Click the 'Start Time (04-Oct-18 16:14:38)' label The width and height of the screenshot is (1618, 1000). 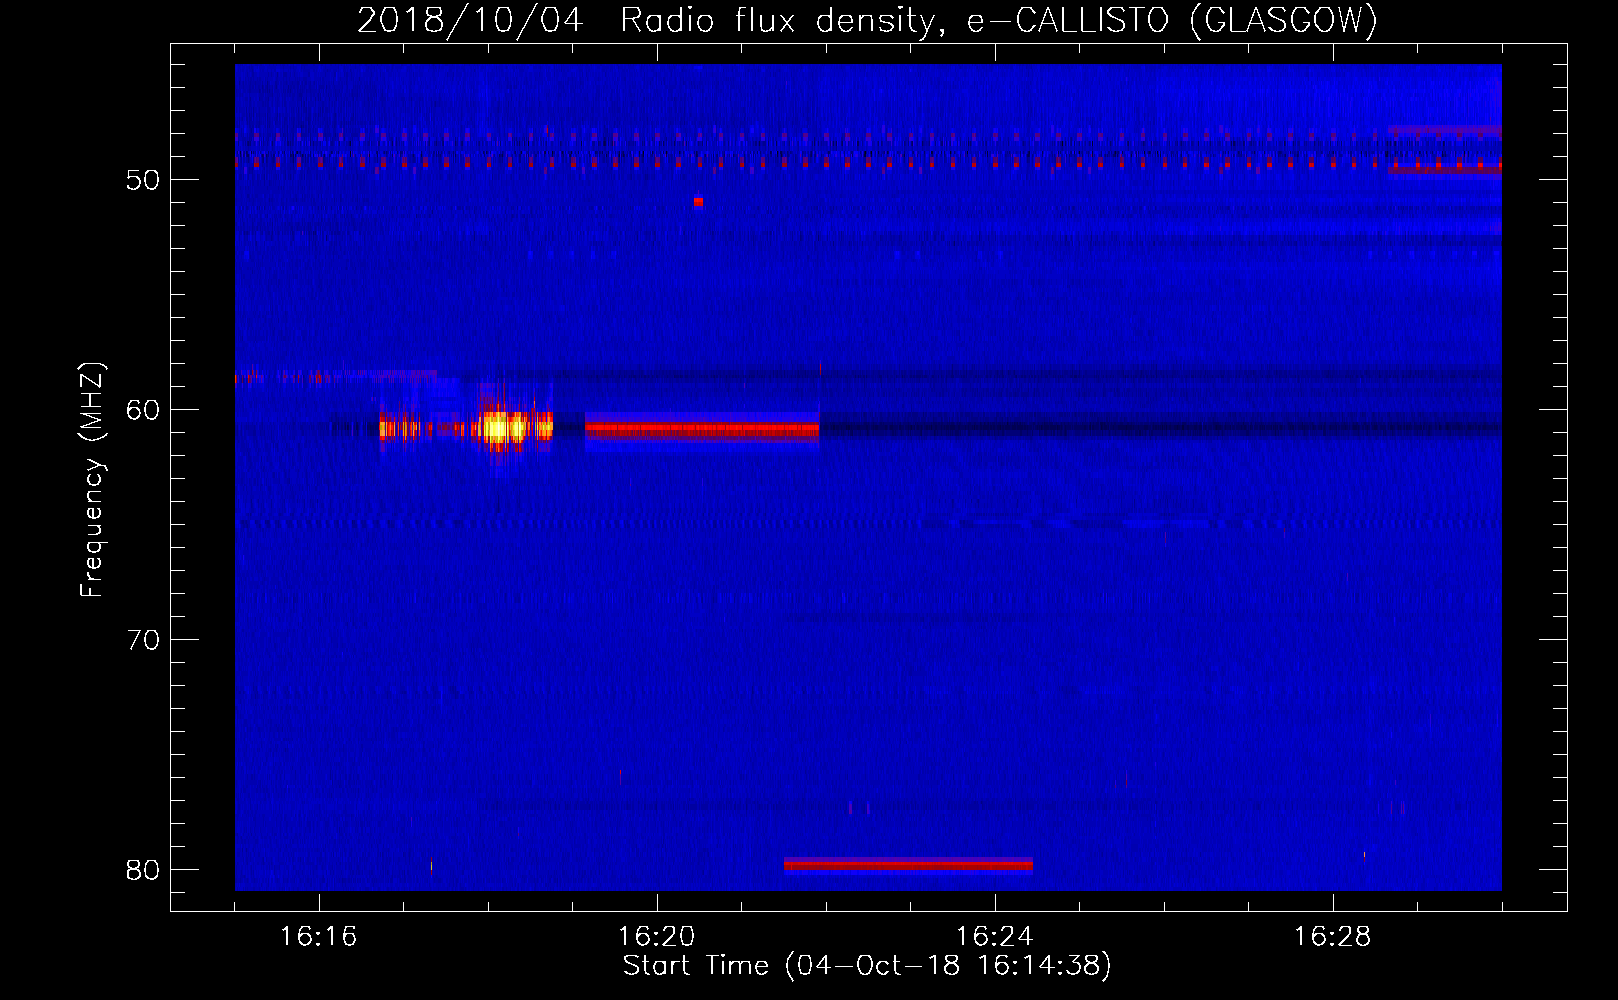867,966
